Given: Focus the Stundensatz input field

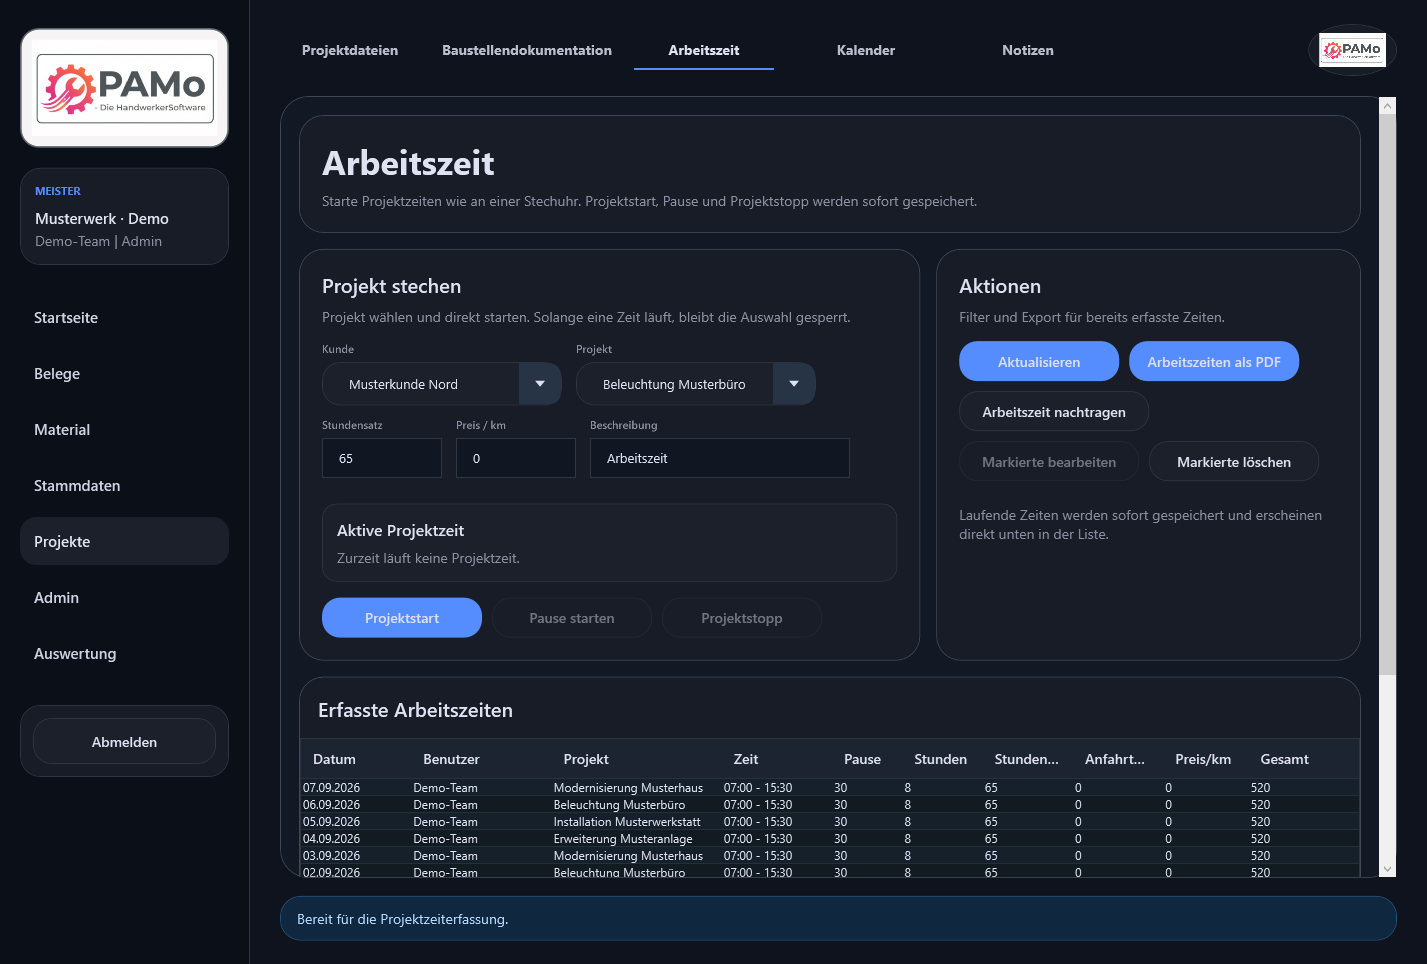Looking at the screenshot, I should pos(382,458).
